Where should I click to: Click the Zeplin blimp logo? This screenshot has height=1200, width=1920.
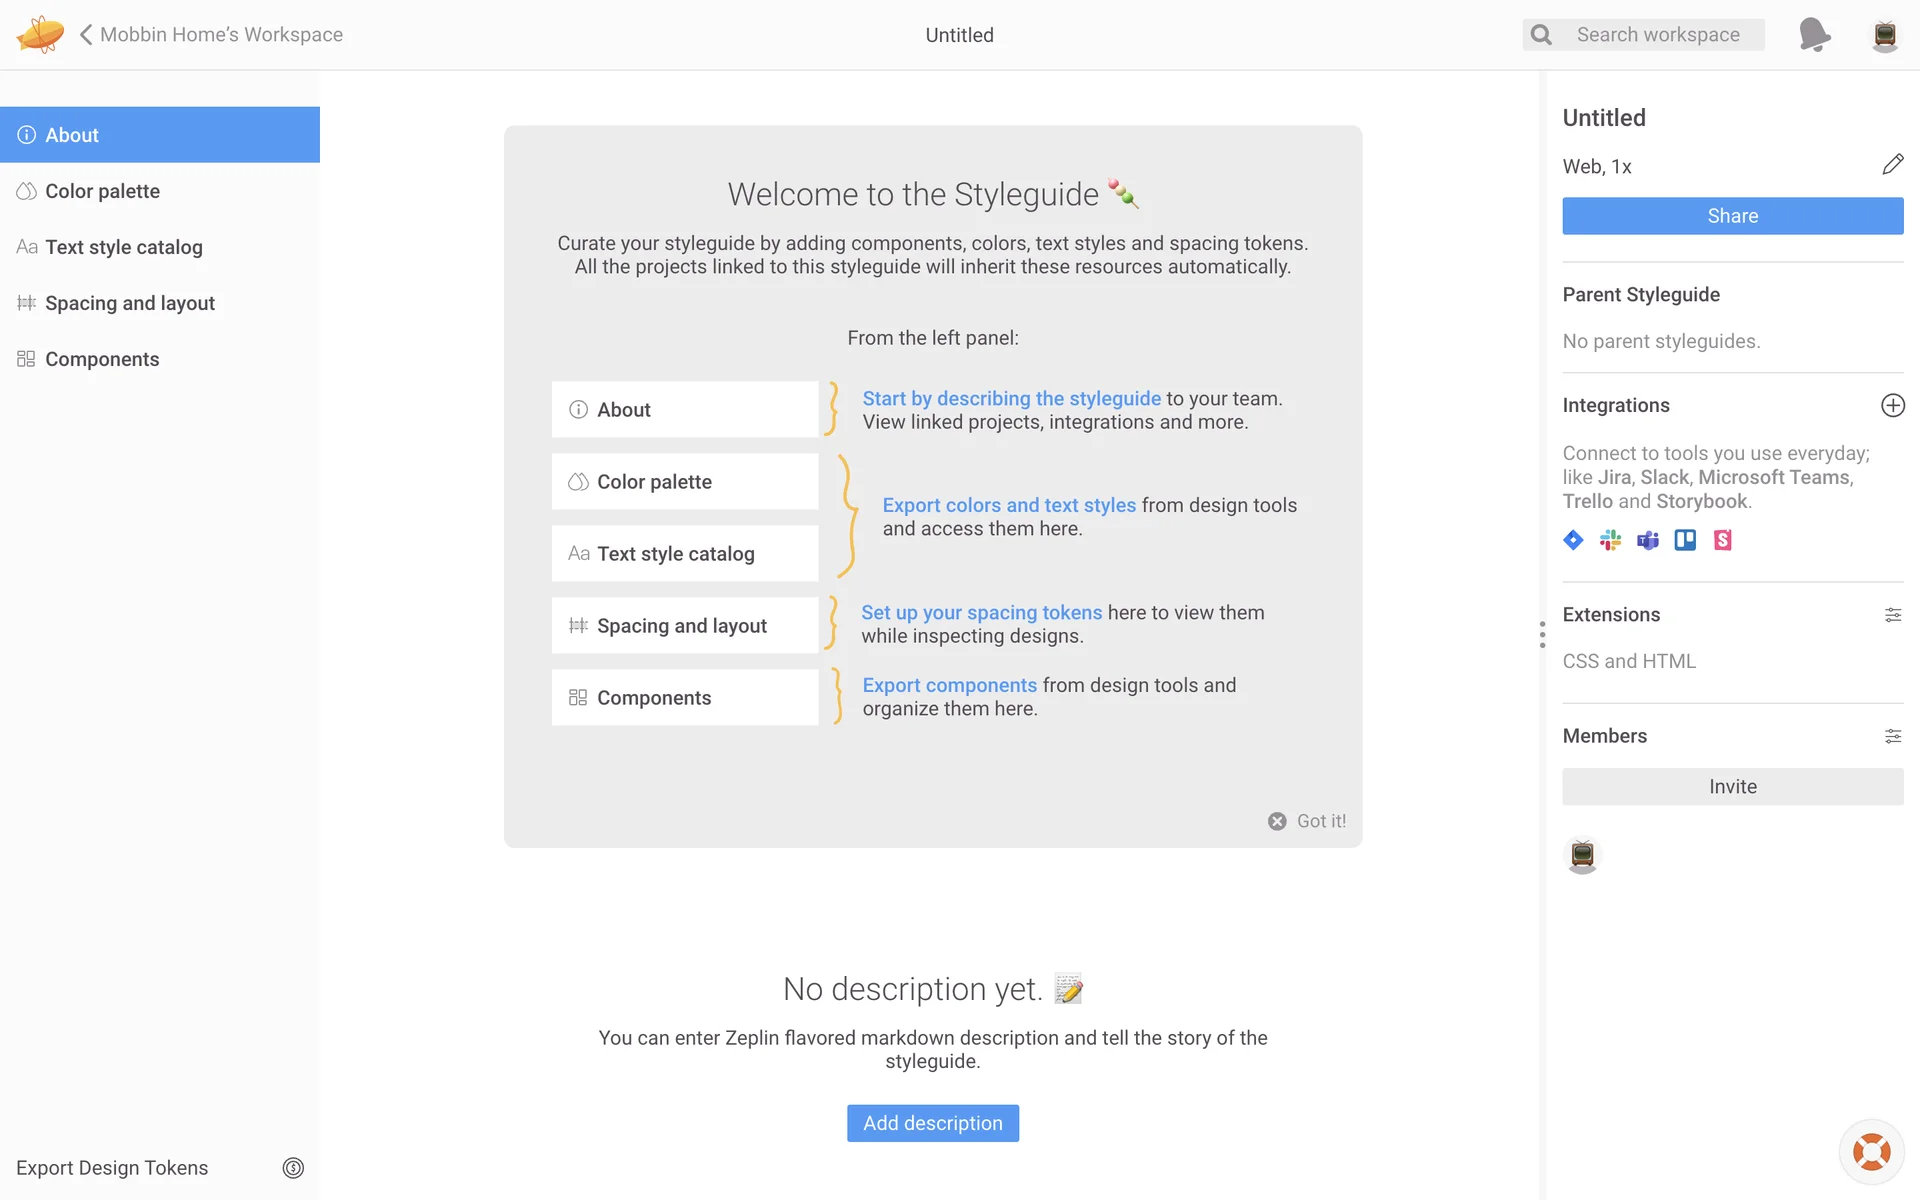[40, 34]
